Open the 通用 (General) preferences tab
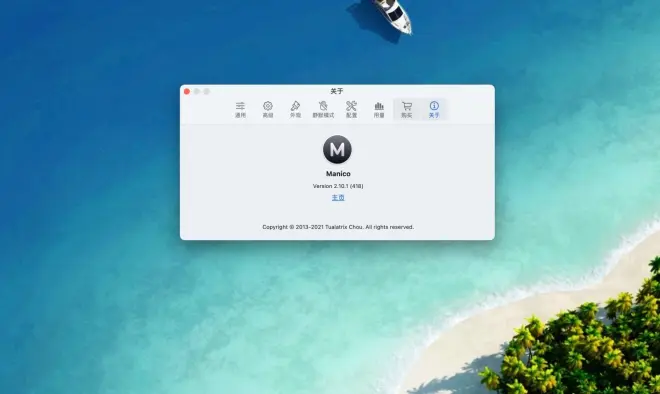Screen dimensions: 660x394 point(240,109)
